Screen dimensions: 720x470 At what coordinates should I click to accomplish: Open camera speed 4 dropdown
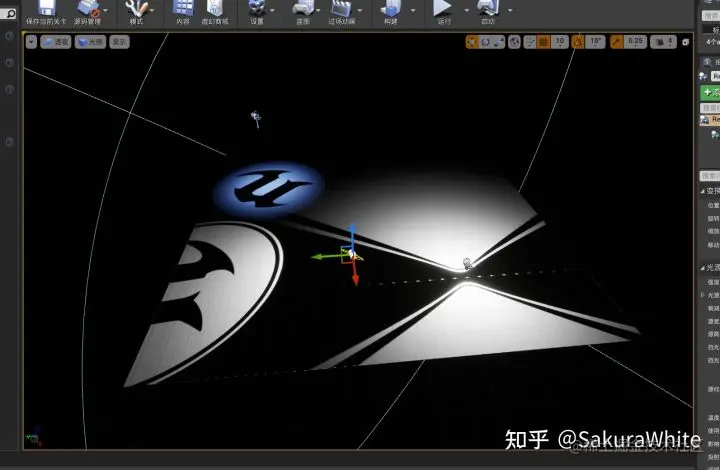click(x=664, y=42)
